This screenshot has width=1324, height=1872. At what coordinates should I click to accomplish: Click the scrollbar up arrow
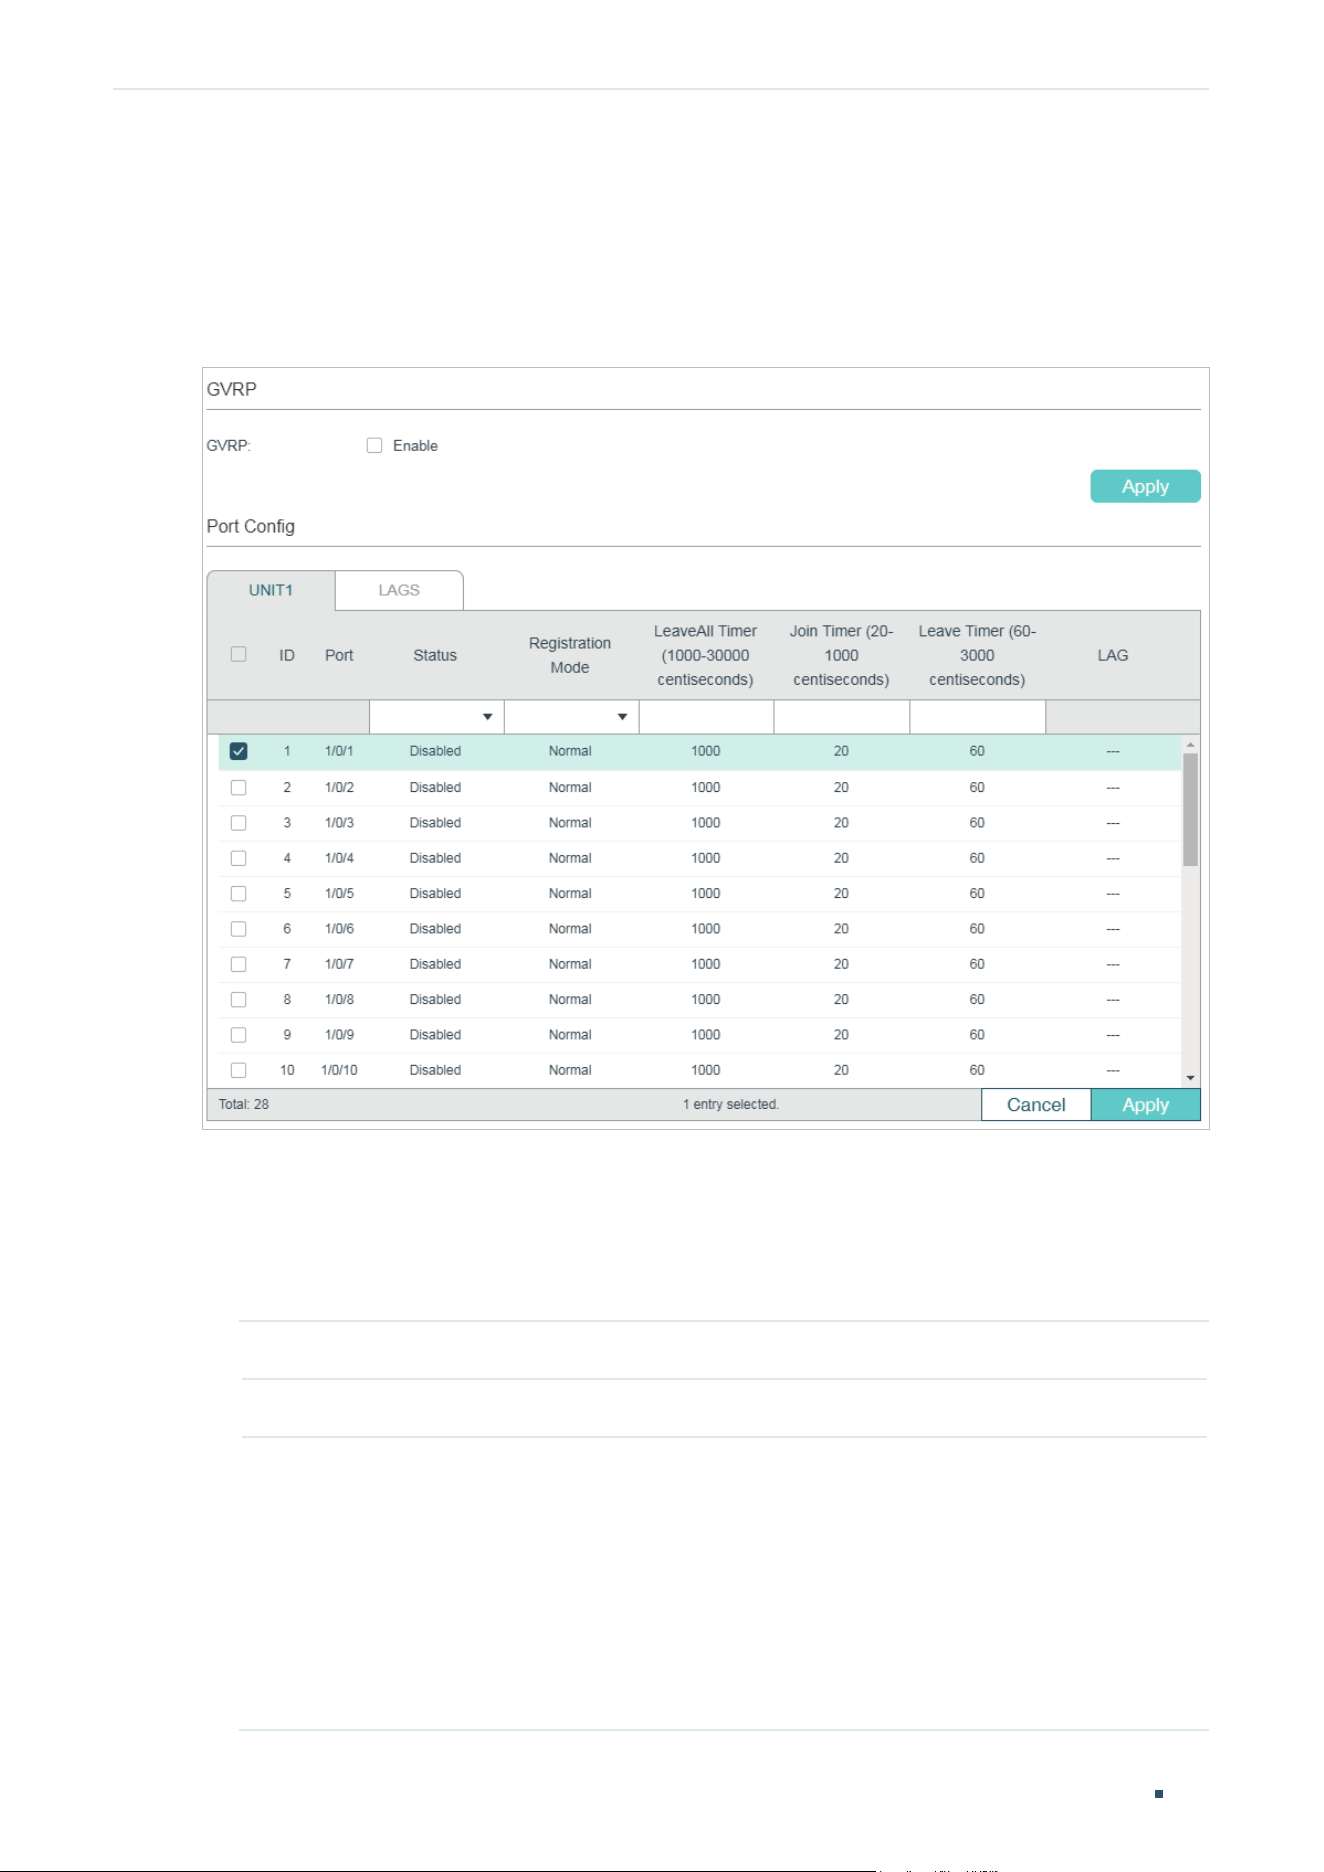coord(1190,745)
